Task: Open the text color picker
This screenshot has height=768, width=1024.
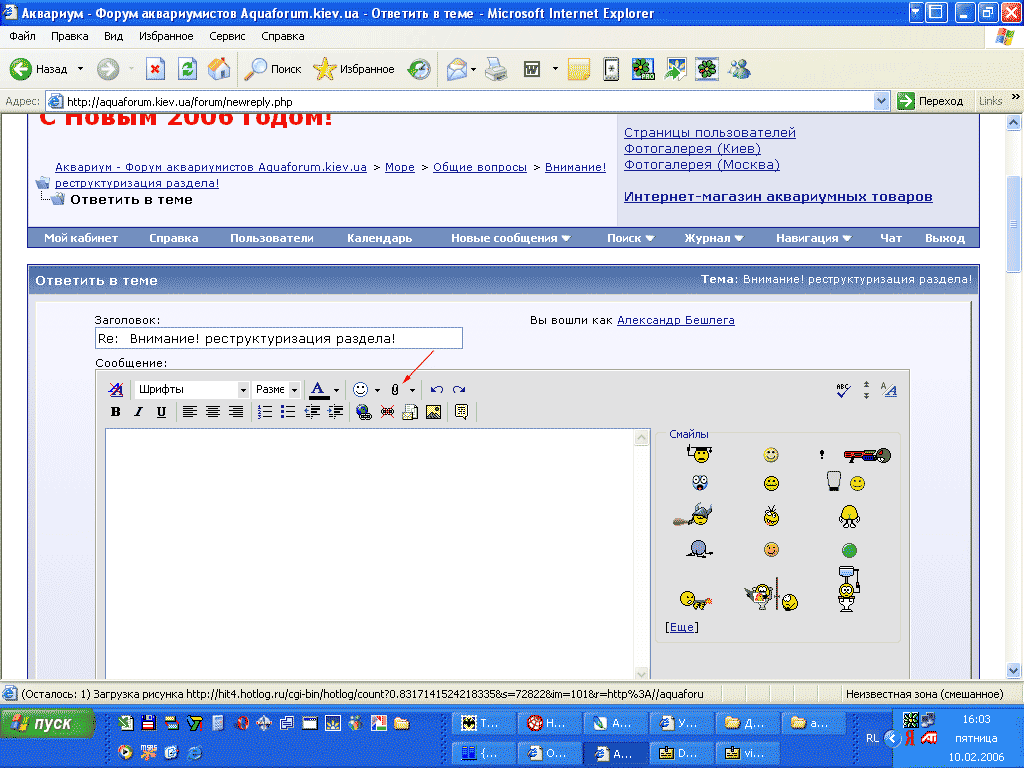Action: coord(336,391)
